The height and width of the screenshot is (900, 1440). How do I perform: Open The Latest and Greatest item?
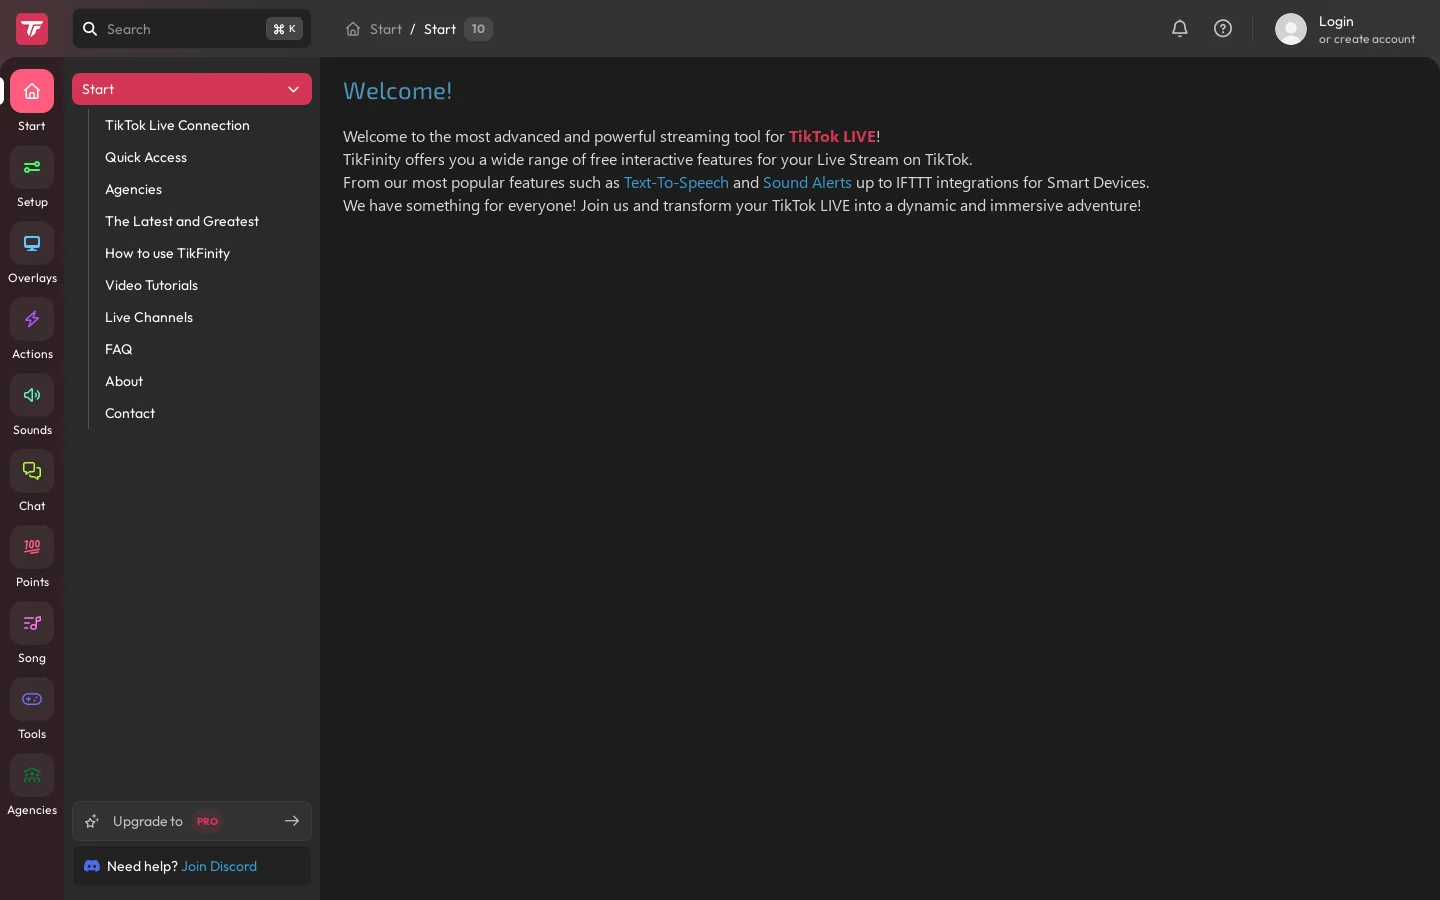tap(182, 221)
